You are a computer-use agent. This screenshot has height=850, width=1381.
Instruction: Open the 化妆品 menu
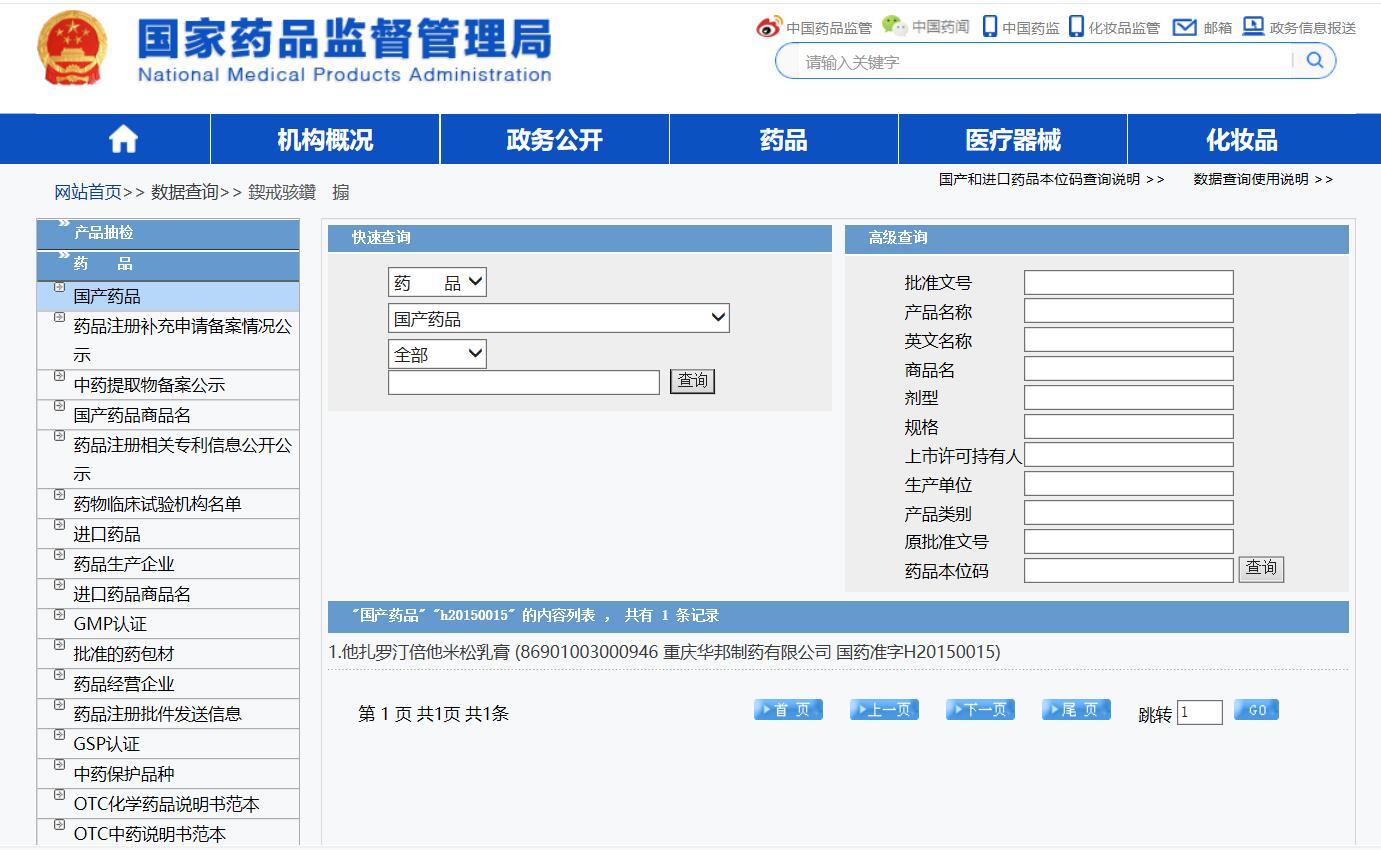pos(1241,139)
